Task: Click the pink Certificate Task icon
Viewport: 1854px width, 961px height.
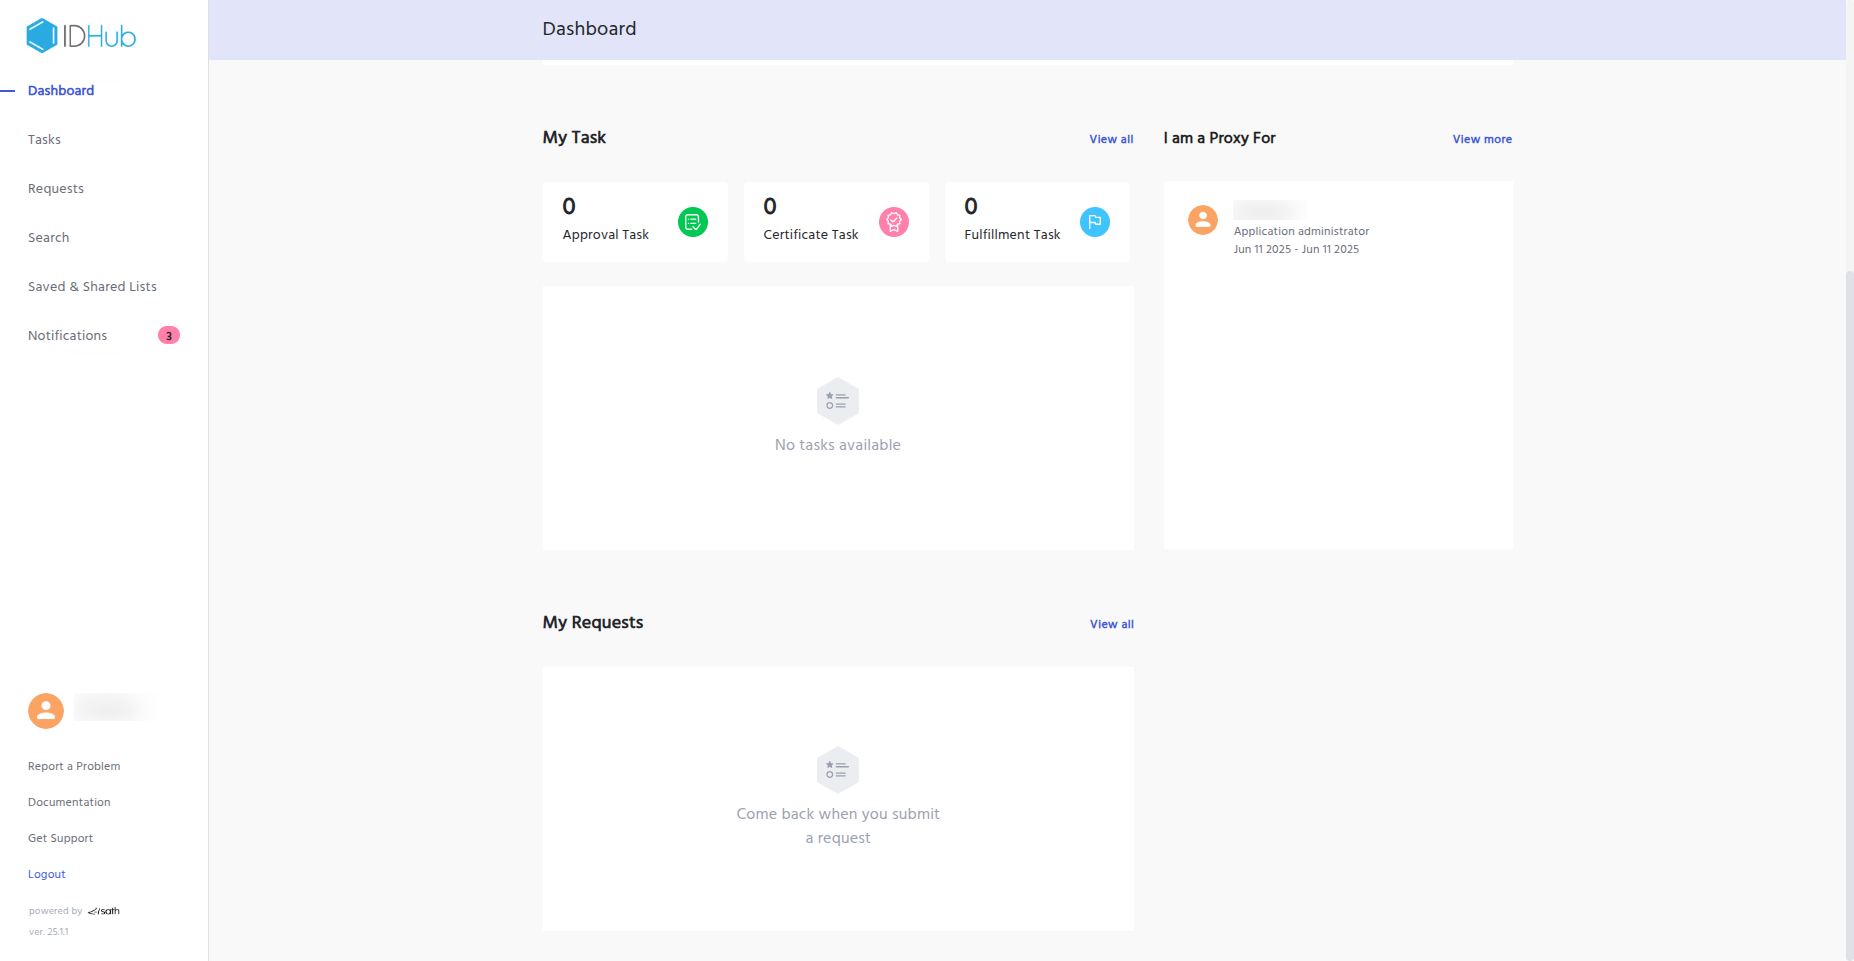Action: click(x=894, y=222)
